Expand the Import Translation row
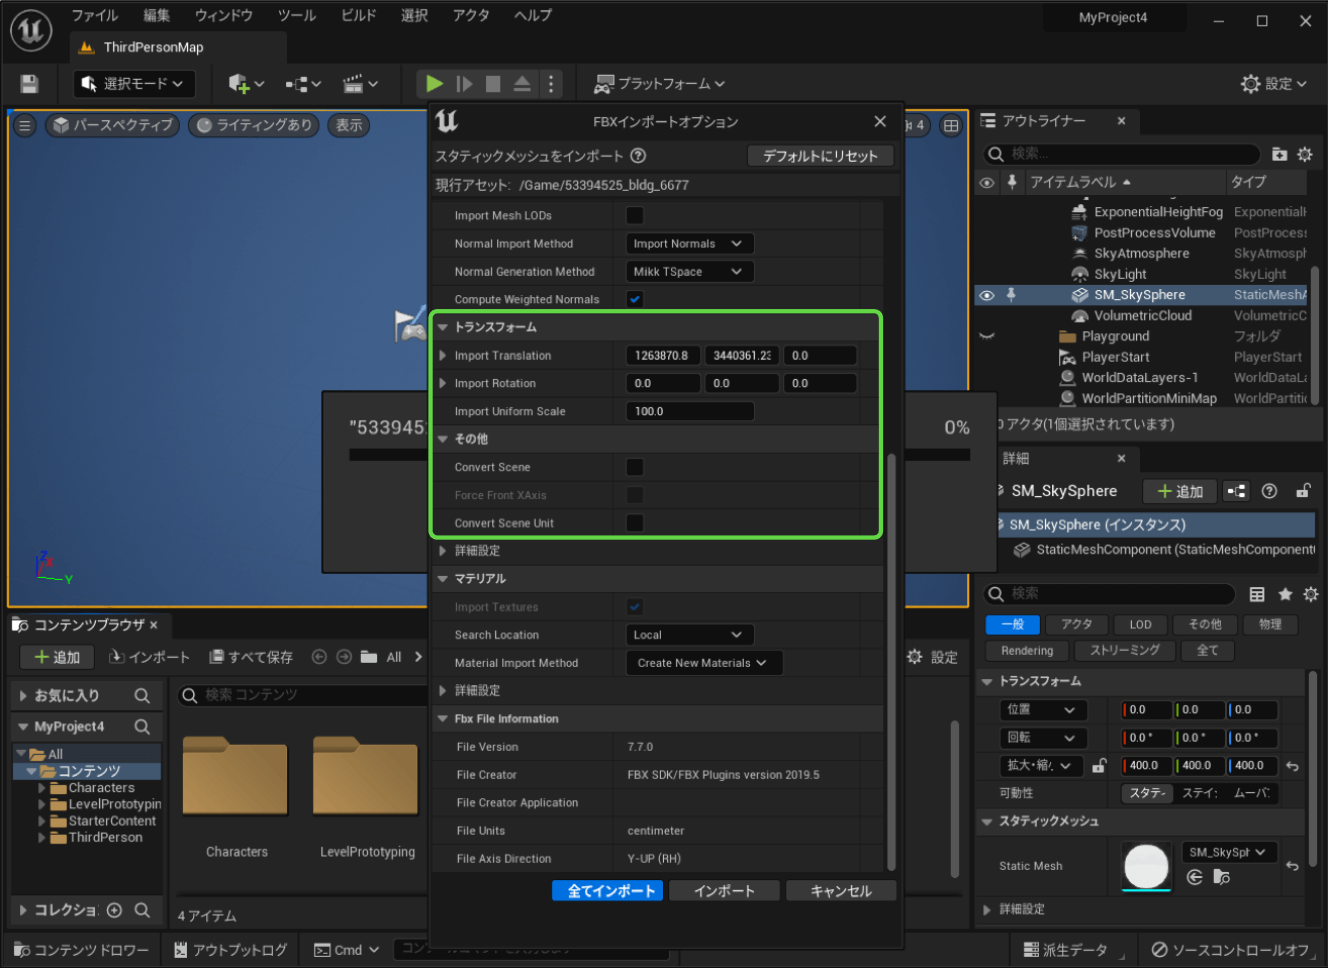Screen dimensions: 1328x968 coord(443,355)
